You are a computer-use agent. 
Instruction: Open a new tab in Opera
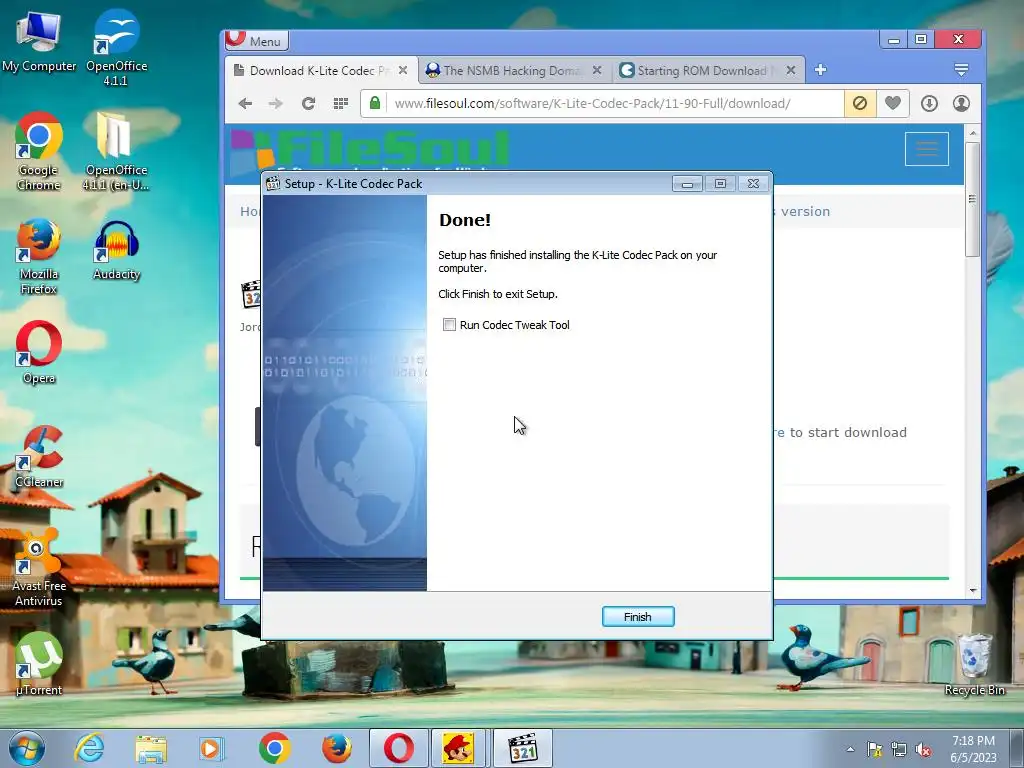point(821,70)
